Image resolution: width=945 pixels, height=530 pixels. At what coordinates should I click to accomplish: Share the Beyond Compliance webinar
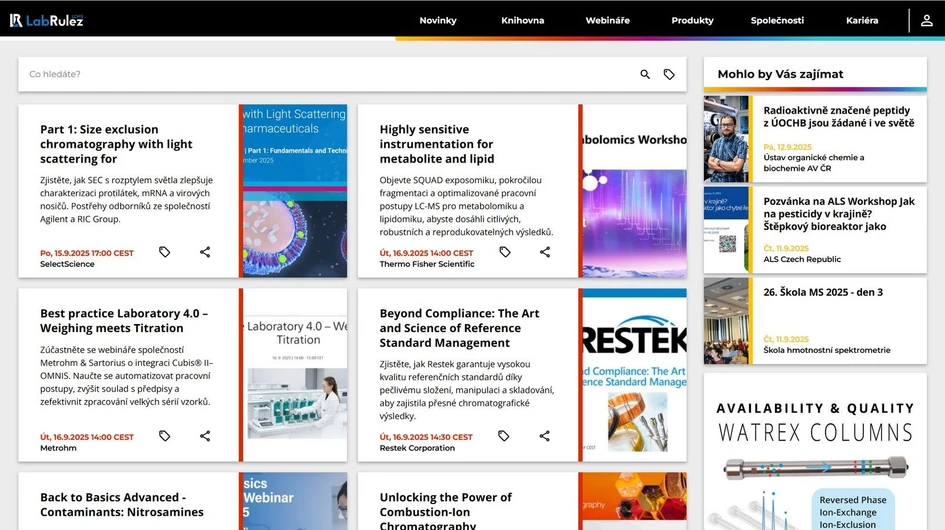pos(545,436)
